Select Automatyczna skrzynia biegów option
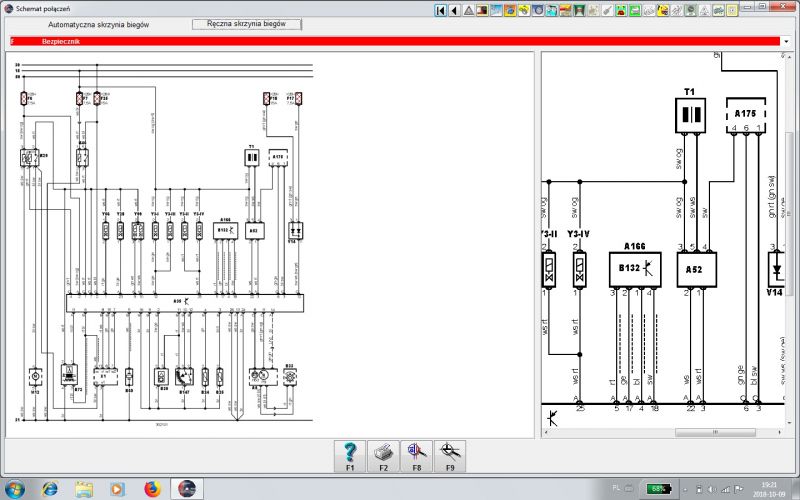This screenshot has height=500, width=800. (x=98, y=24)
